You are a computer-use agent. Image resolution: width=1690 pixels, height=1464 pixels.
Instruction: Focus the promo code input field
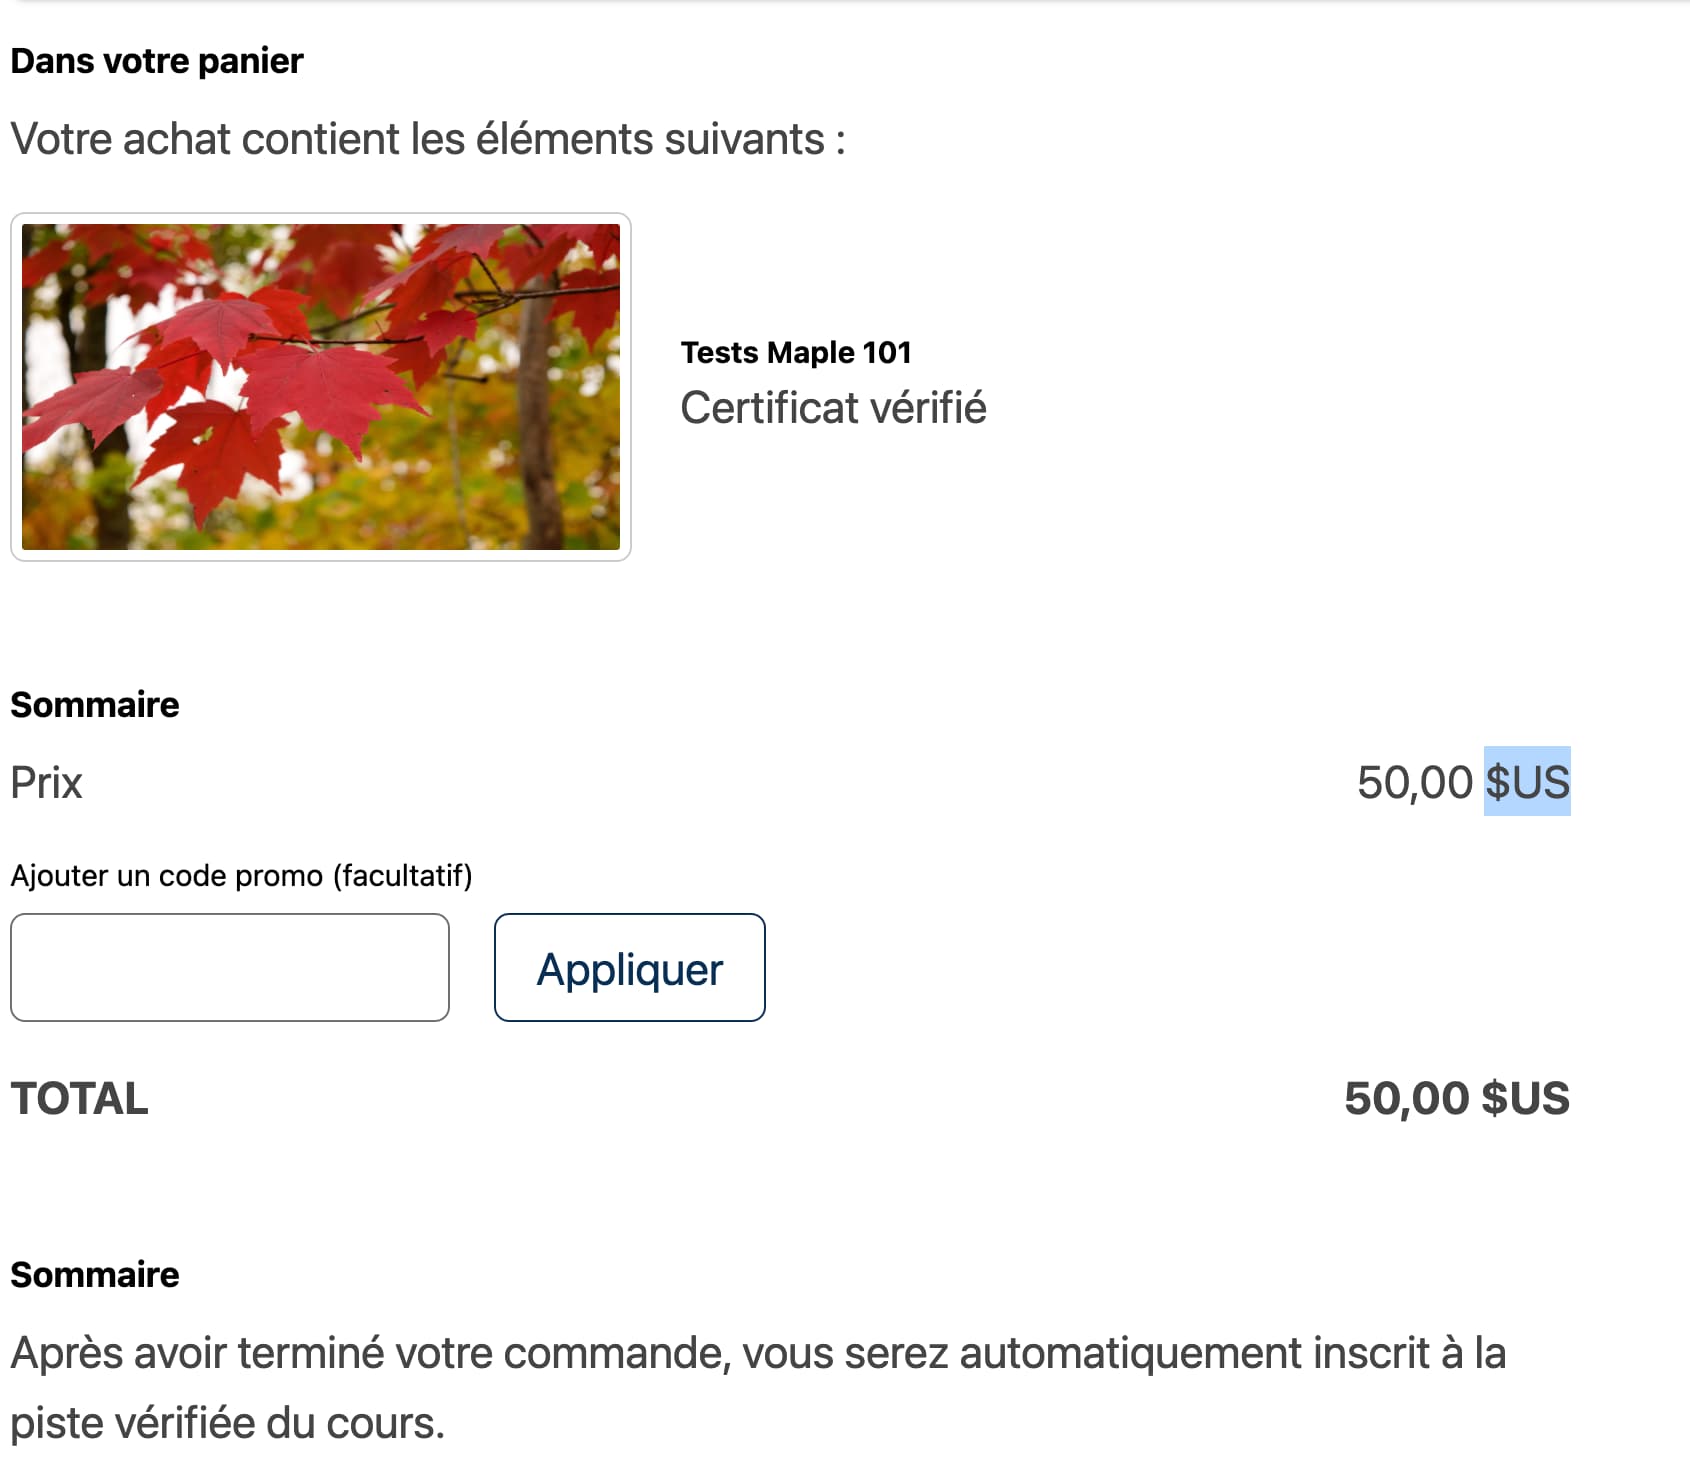230,967
